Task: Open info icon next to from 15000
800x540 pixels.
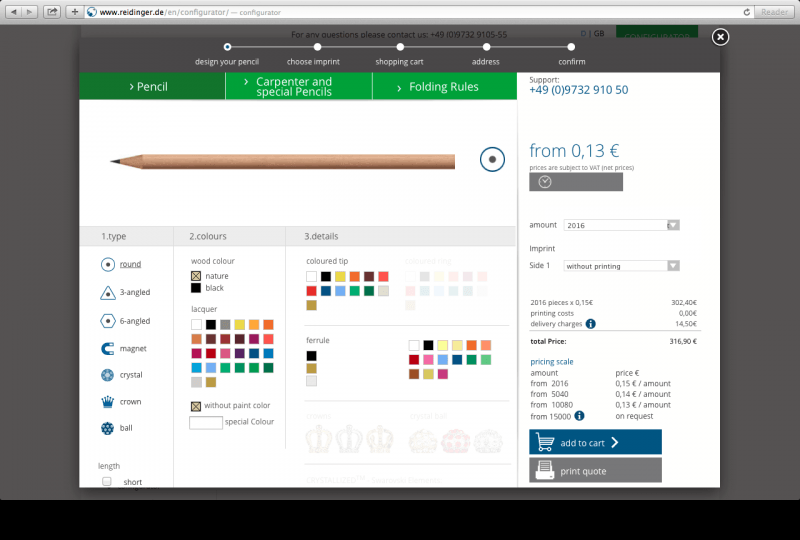Action: pyautogui.click(x=579, y=416)
